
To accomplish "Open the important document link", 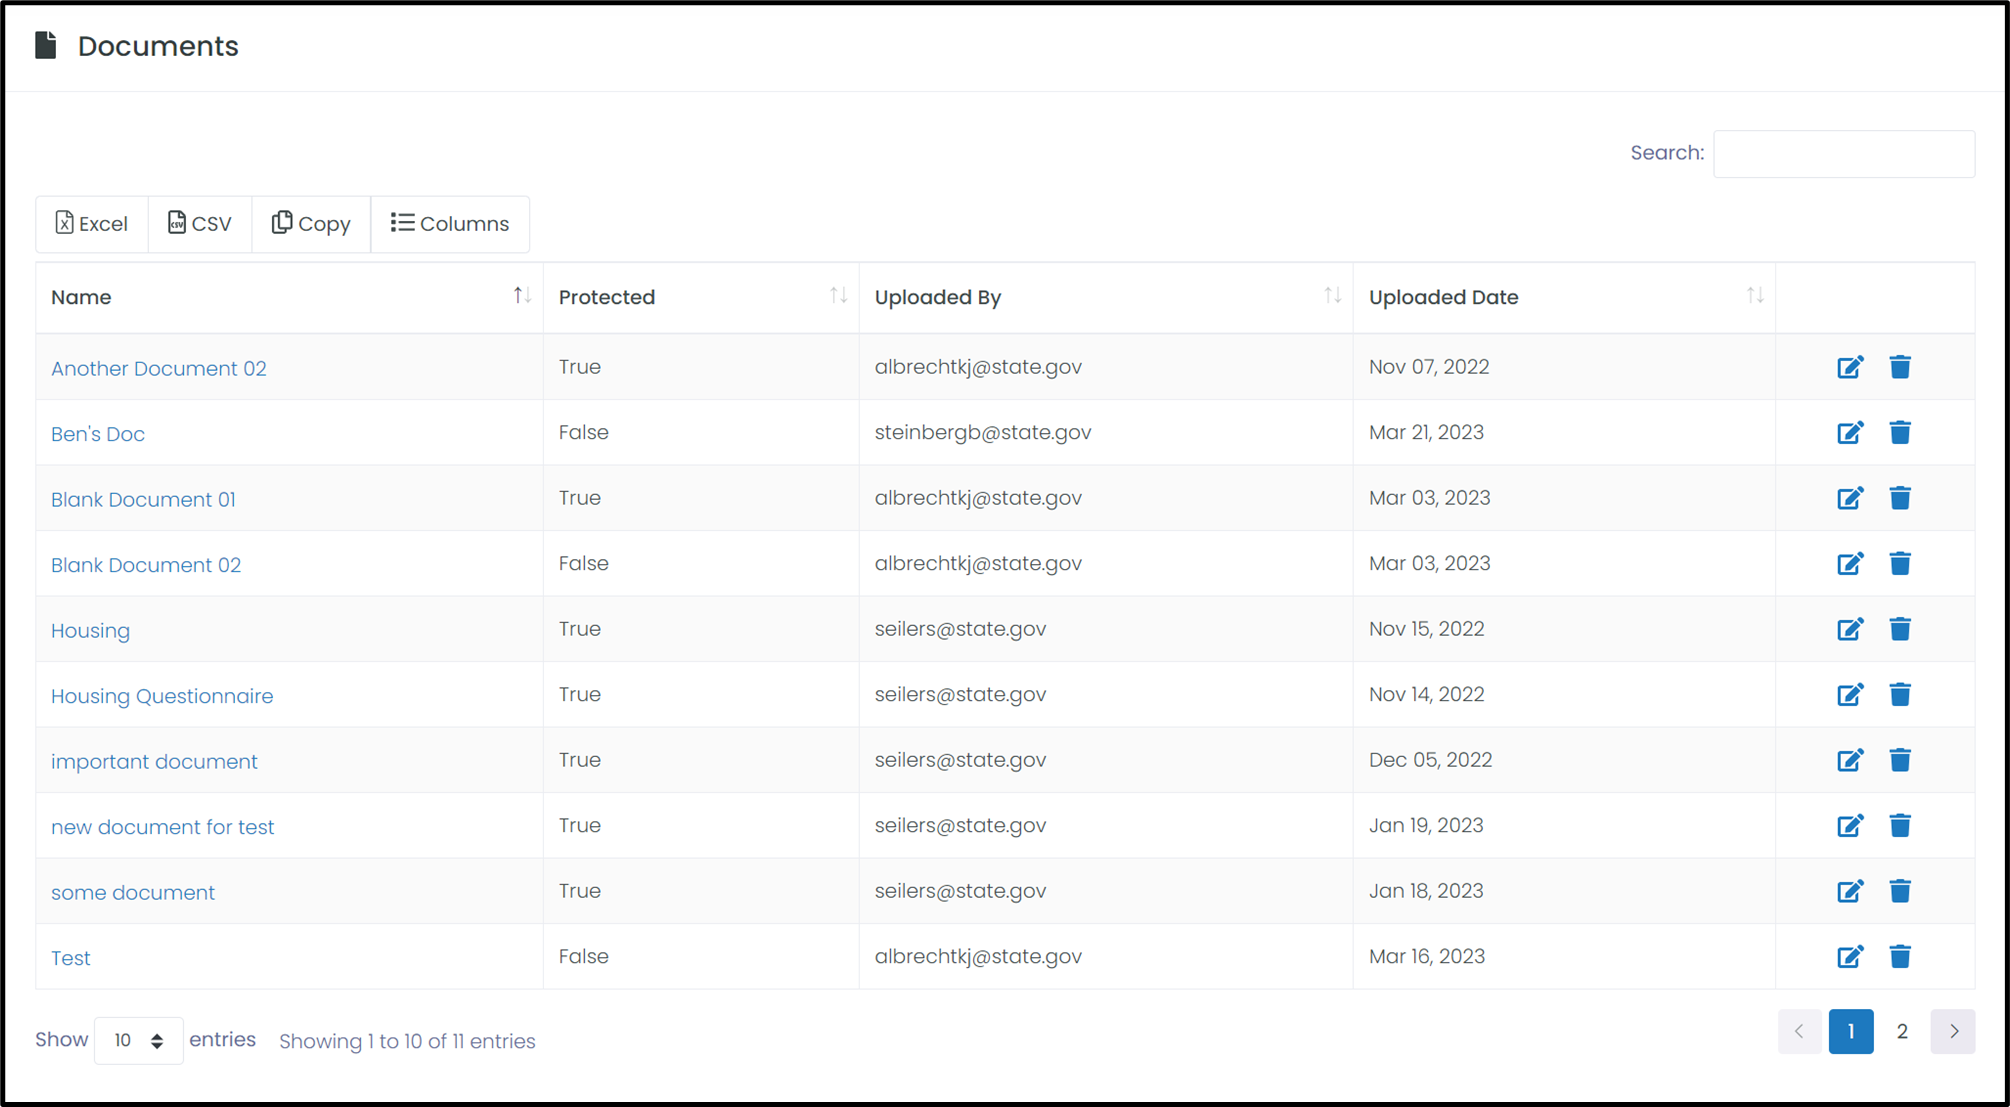I will pyautogui.click(x=154, y=761).
